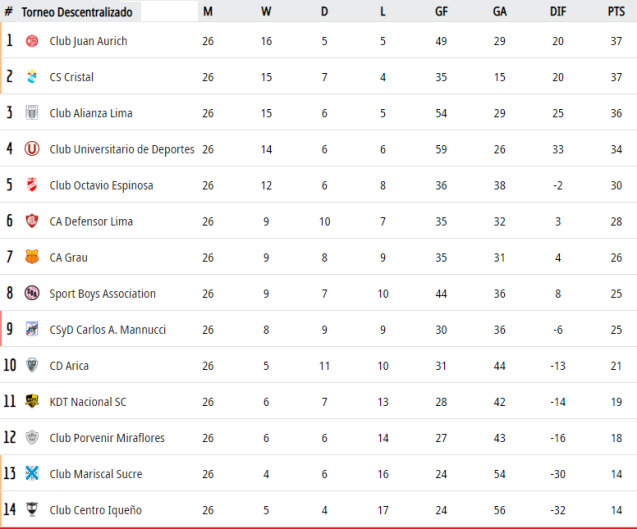The width and height of the screenshot is (637, 529).
Task: Open the Carlos A. Mannucci crest icon
Action: 32,329
